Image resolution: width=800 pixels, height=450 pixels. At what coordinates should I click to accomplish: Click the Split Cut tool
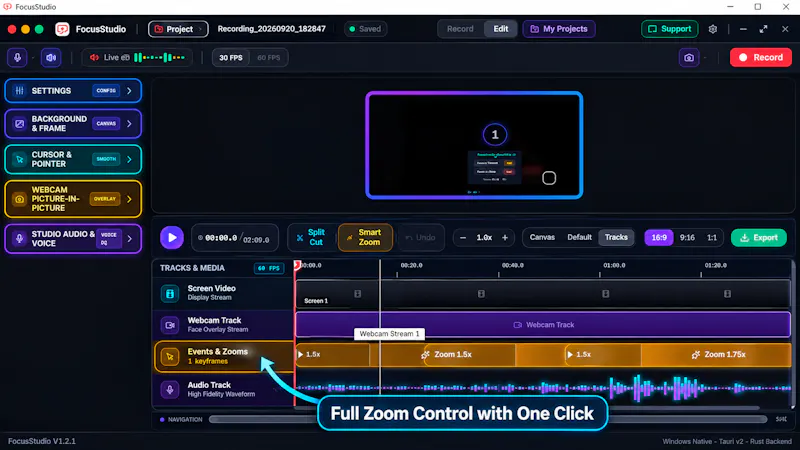pos(311,237)
